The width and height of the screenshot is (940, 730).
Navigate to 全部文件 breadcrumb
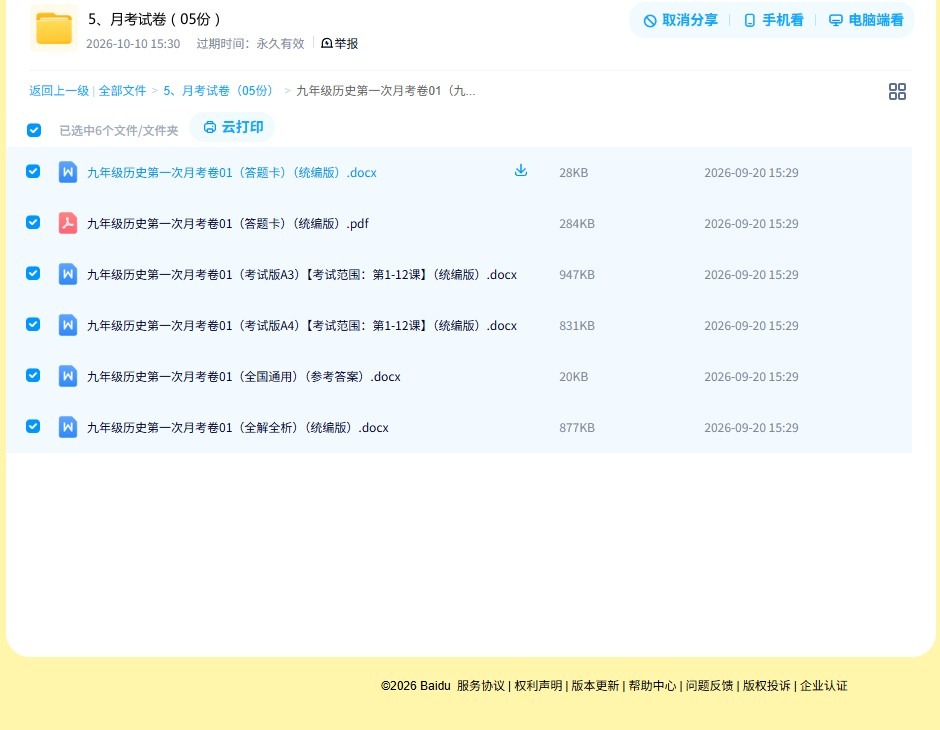[122, 91]
